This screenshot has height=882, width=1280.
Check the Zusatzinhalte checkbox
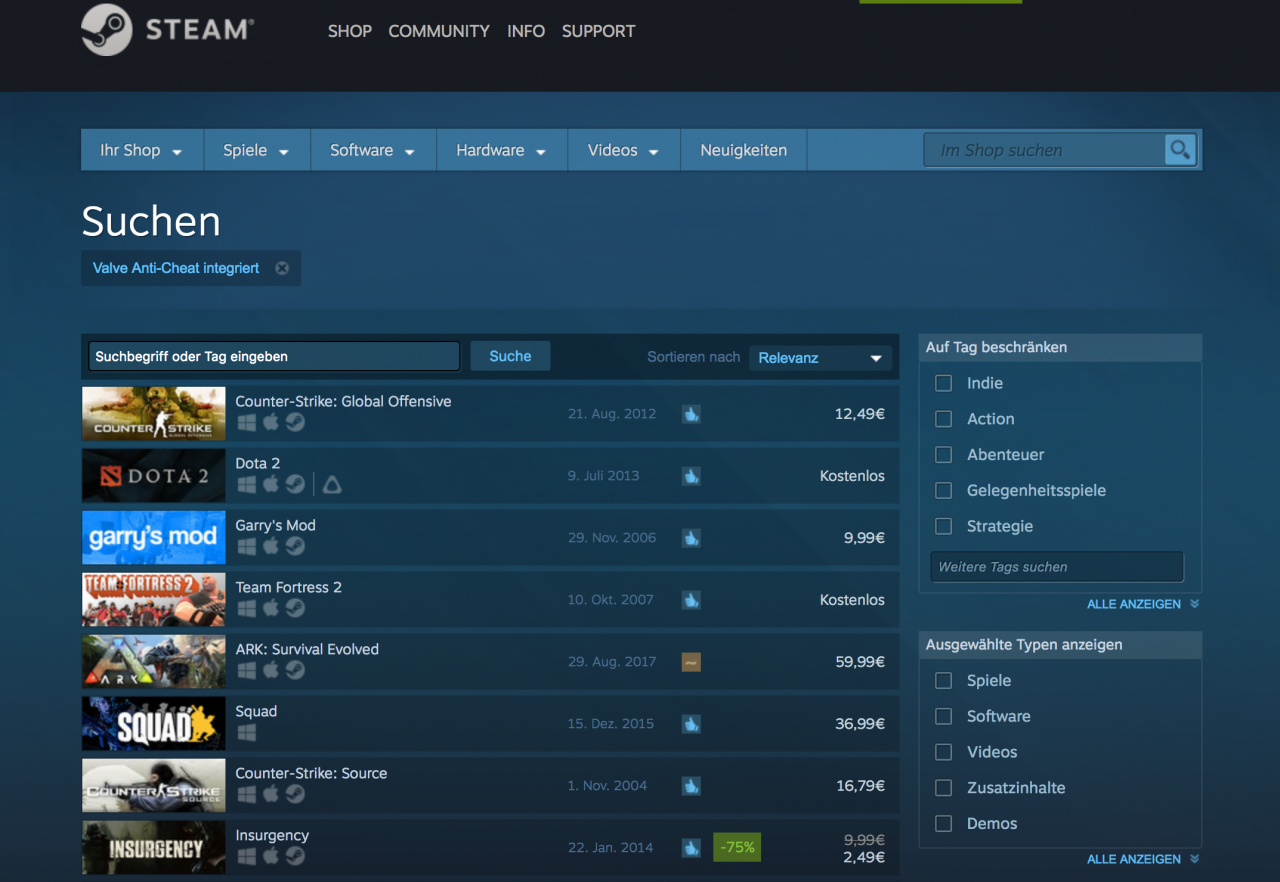pyautogui.click(x=943, y=788)
